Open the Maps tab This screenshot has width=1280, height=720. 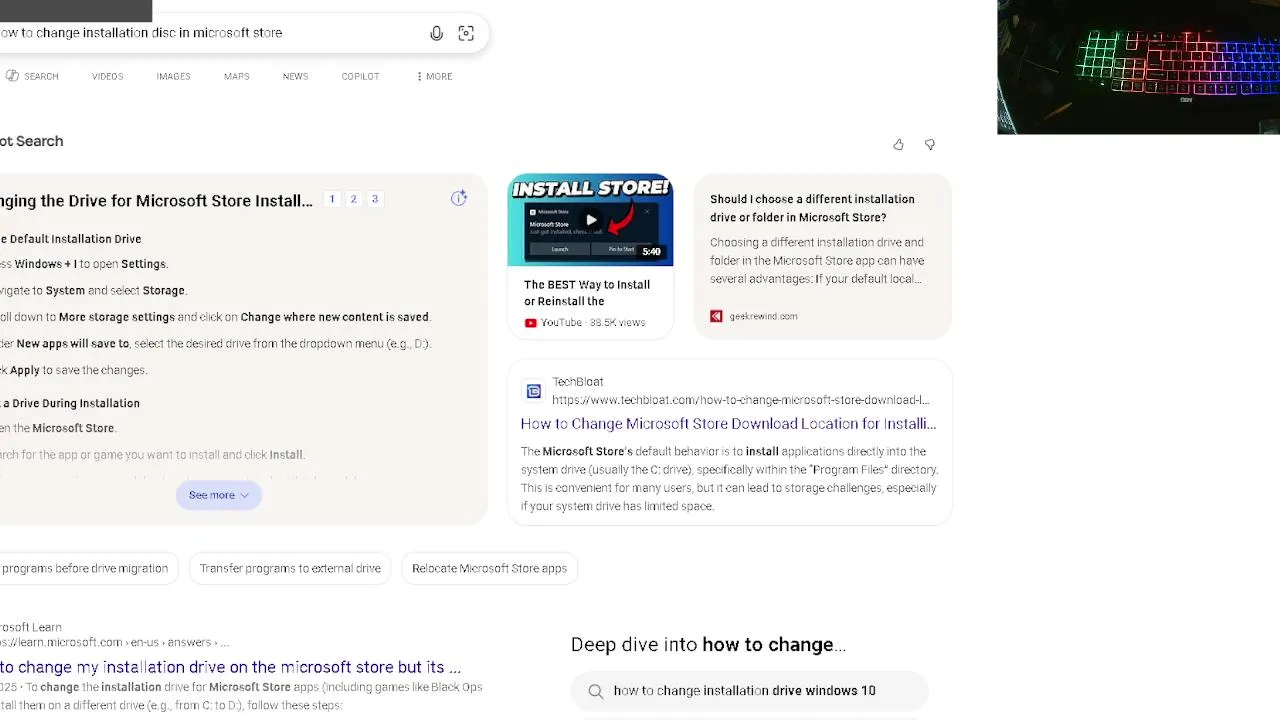pyautogui.click(x=237, y=76)
